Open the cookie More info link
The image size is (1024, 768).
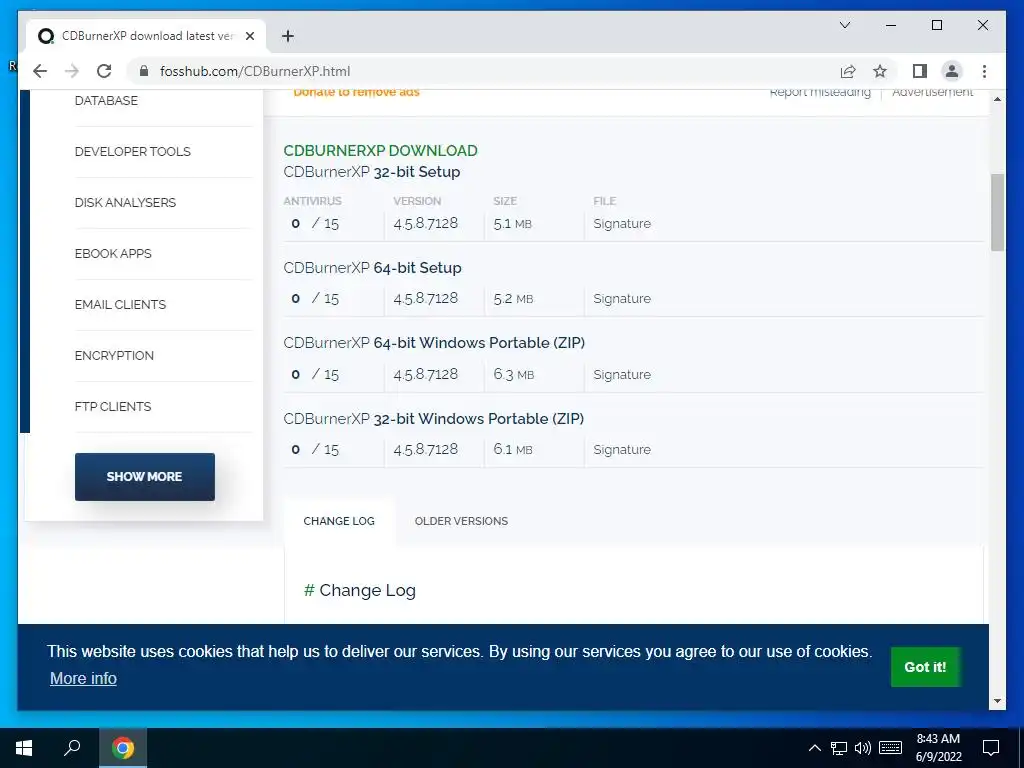click(x=83, y=679)
